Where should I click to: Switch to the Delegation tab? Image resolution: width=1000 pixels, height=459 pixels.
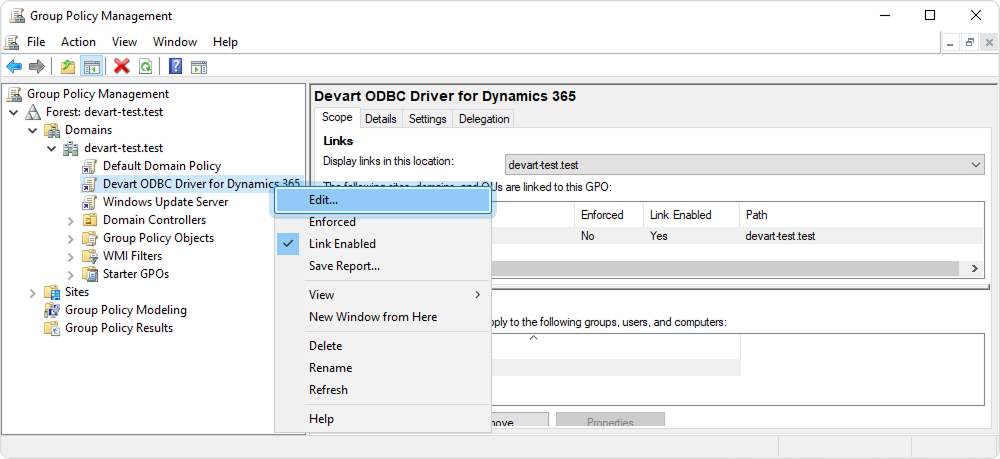[x=484, y=119]
